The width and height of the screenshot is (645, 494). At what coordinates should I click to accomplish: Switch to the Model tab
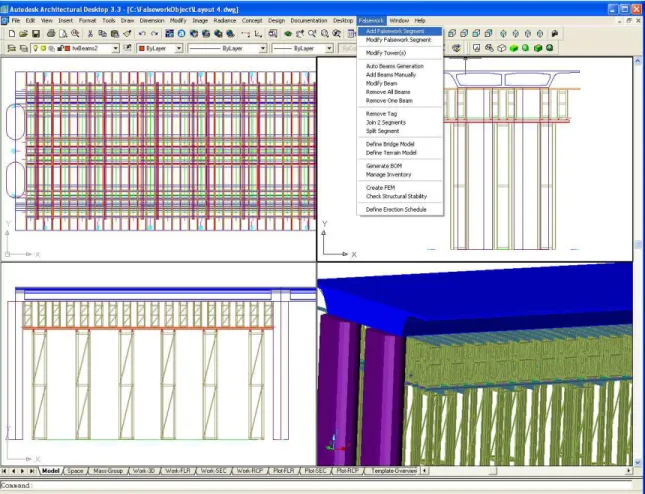[x=51, y=471]
